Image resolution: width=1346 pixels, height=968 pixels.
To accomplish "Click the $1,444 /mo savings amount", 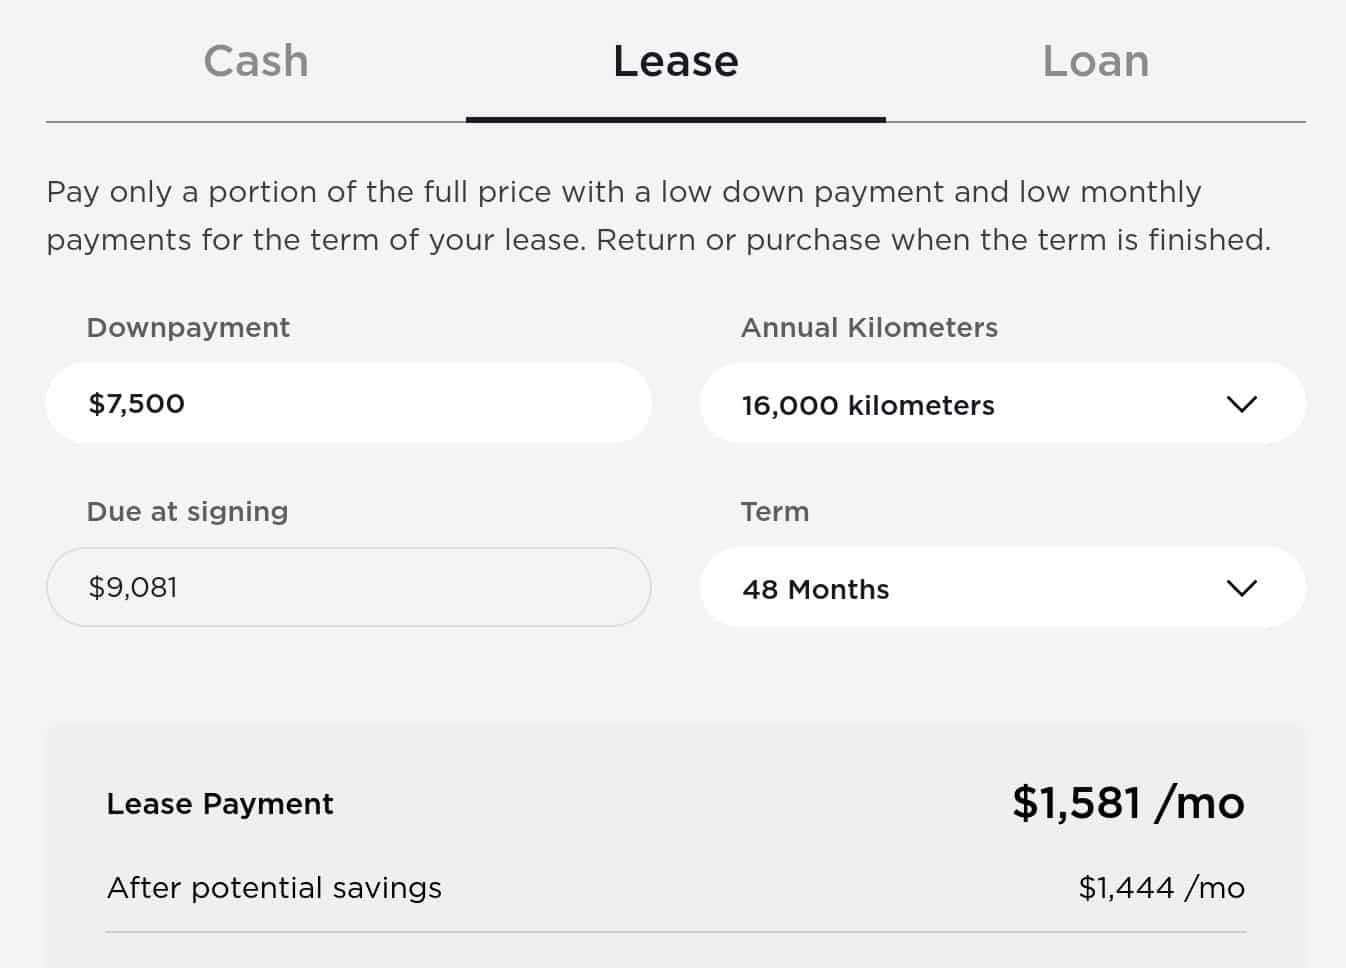I will 1161,888.
